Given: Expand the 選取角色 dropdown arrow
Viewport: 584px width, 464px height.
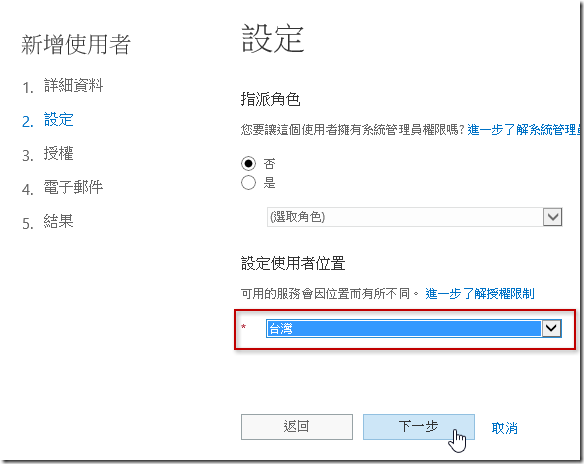Looking at the screenshot, I should point(552,217).
